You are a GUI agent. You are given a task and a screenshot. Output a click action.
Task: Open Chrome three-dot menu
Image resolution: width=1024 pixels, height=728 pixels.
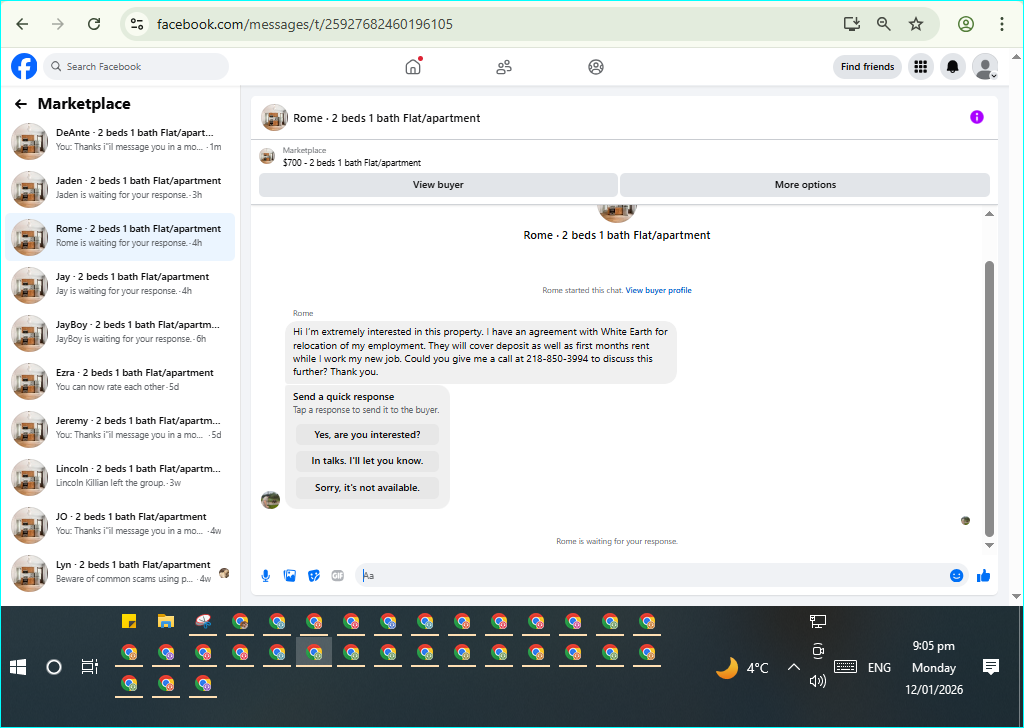(x=1002, y=24)
